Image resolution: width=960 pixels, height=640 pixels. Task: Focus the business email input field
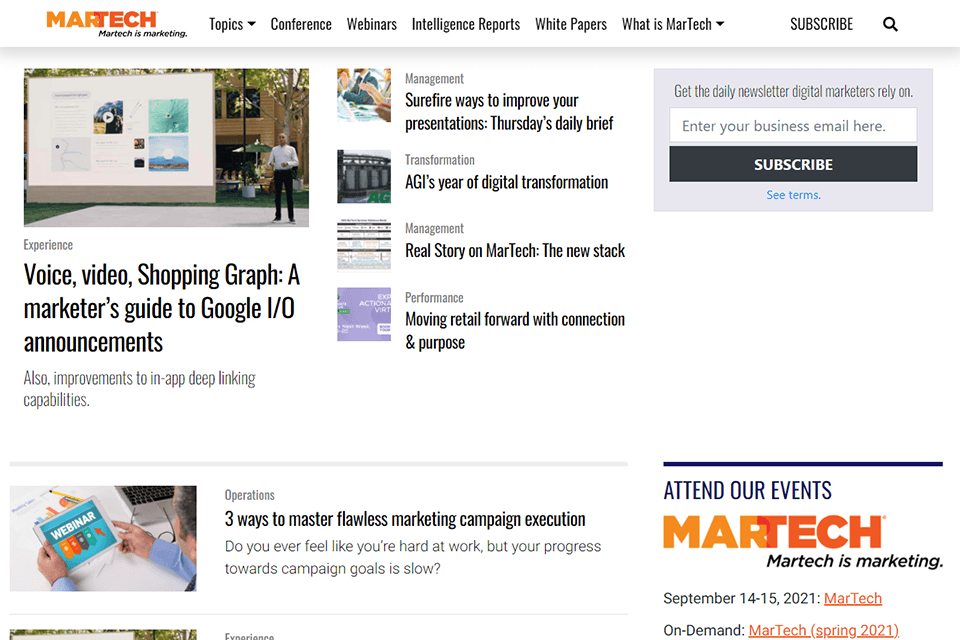793,126
